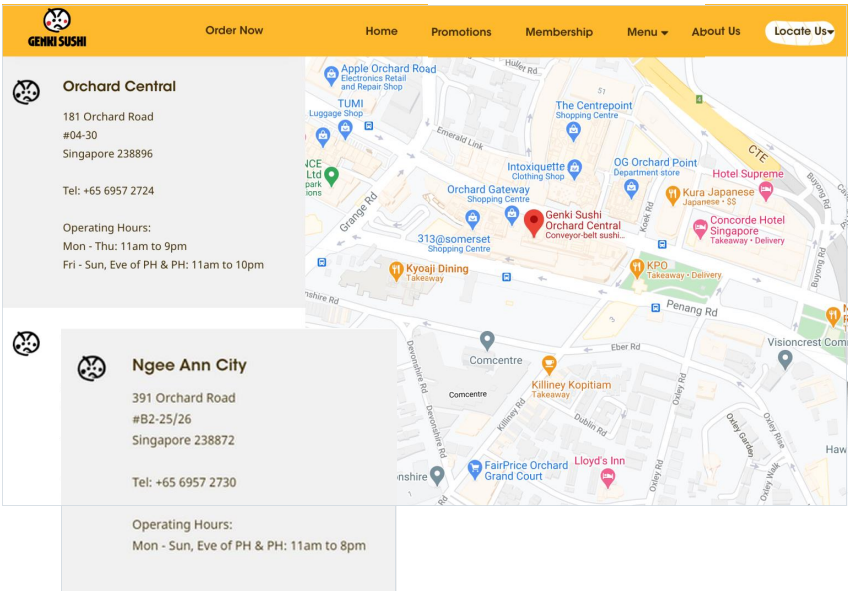Click the Singapore 238896 postal text

click(x=107, y=154)
